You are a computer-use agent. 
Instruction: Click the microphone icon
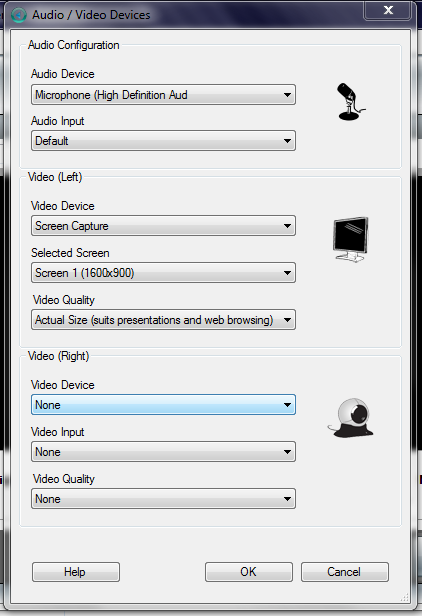tap(350, 101)
